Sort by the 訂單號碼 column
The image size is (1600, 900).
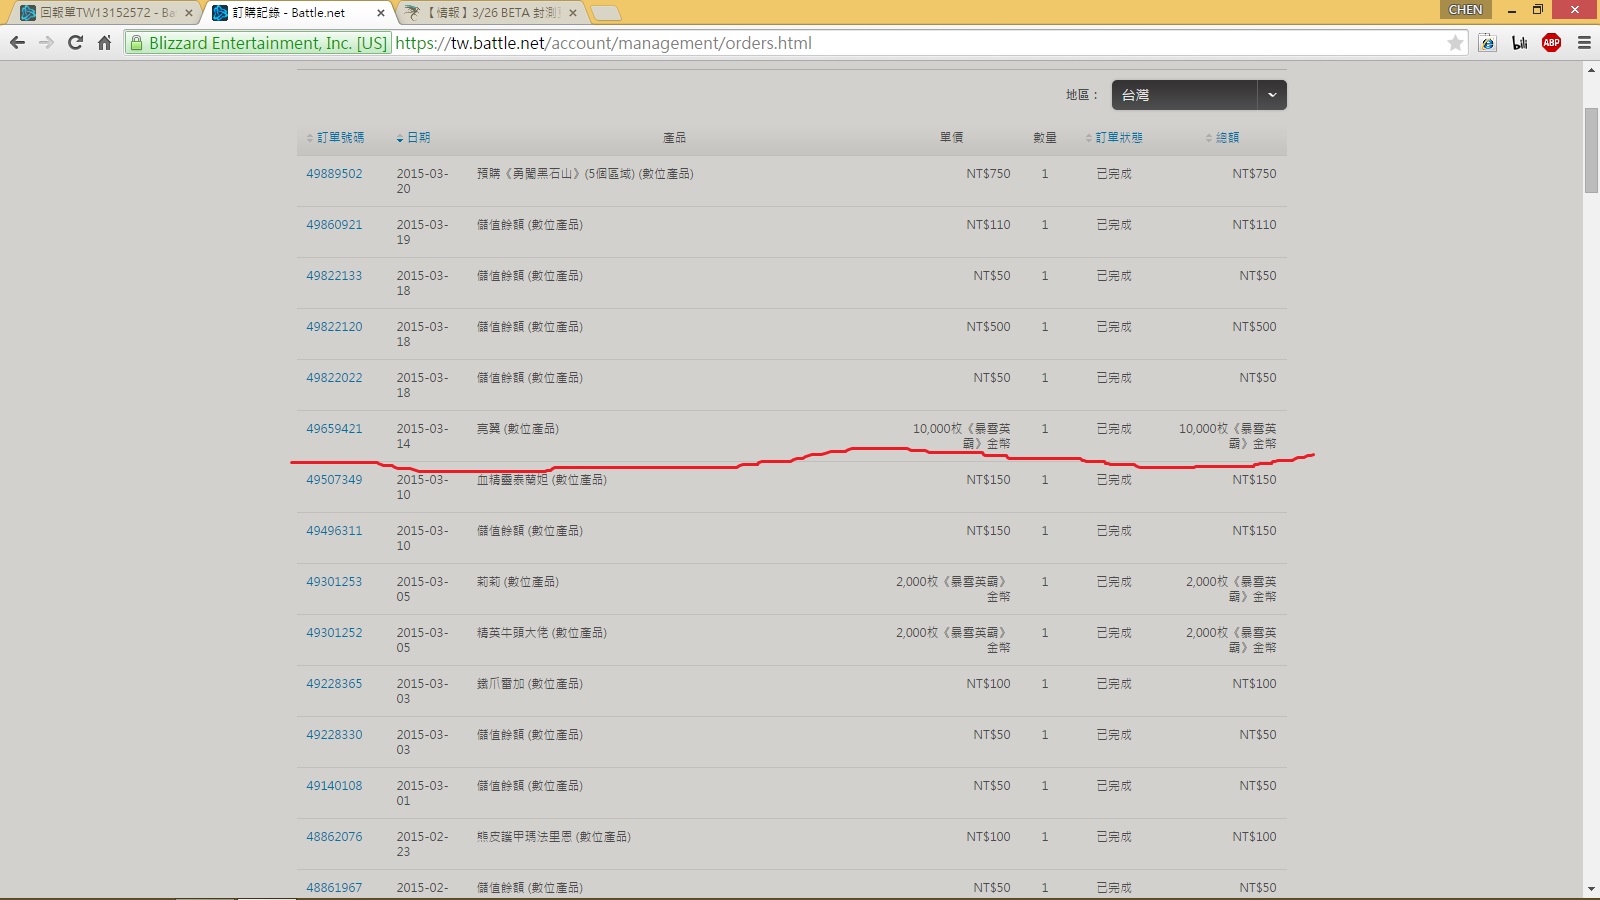tap(336, 138)
